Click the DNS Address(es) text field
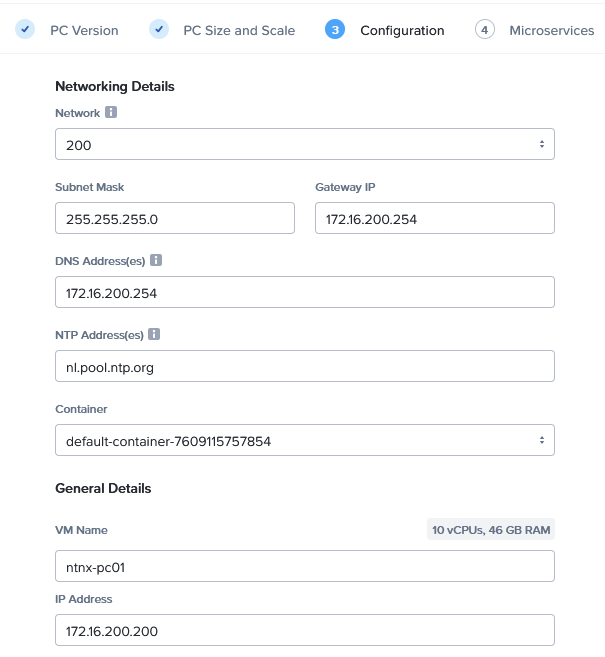 (x=304, y=292)
